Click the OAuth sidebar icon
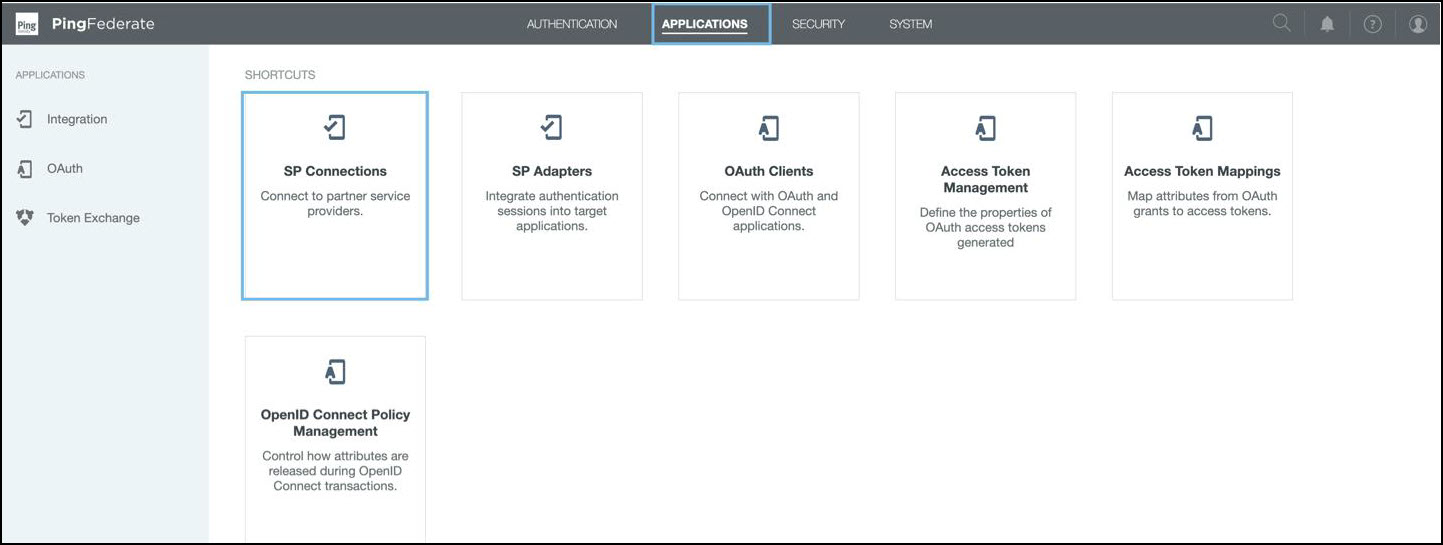The height and width of the screenshot is (545, 1443). pos(25,169)
